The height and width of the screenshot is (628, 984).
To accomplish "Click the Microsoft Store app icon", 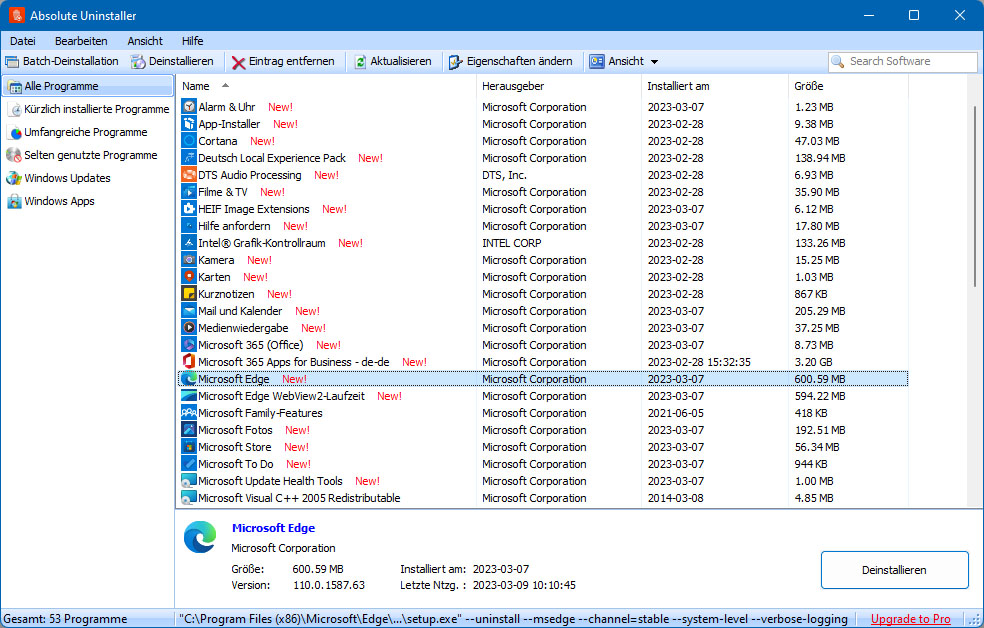I will [x=189, y=446].
